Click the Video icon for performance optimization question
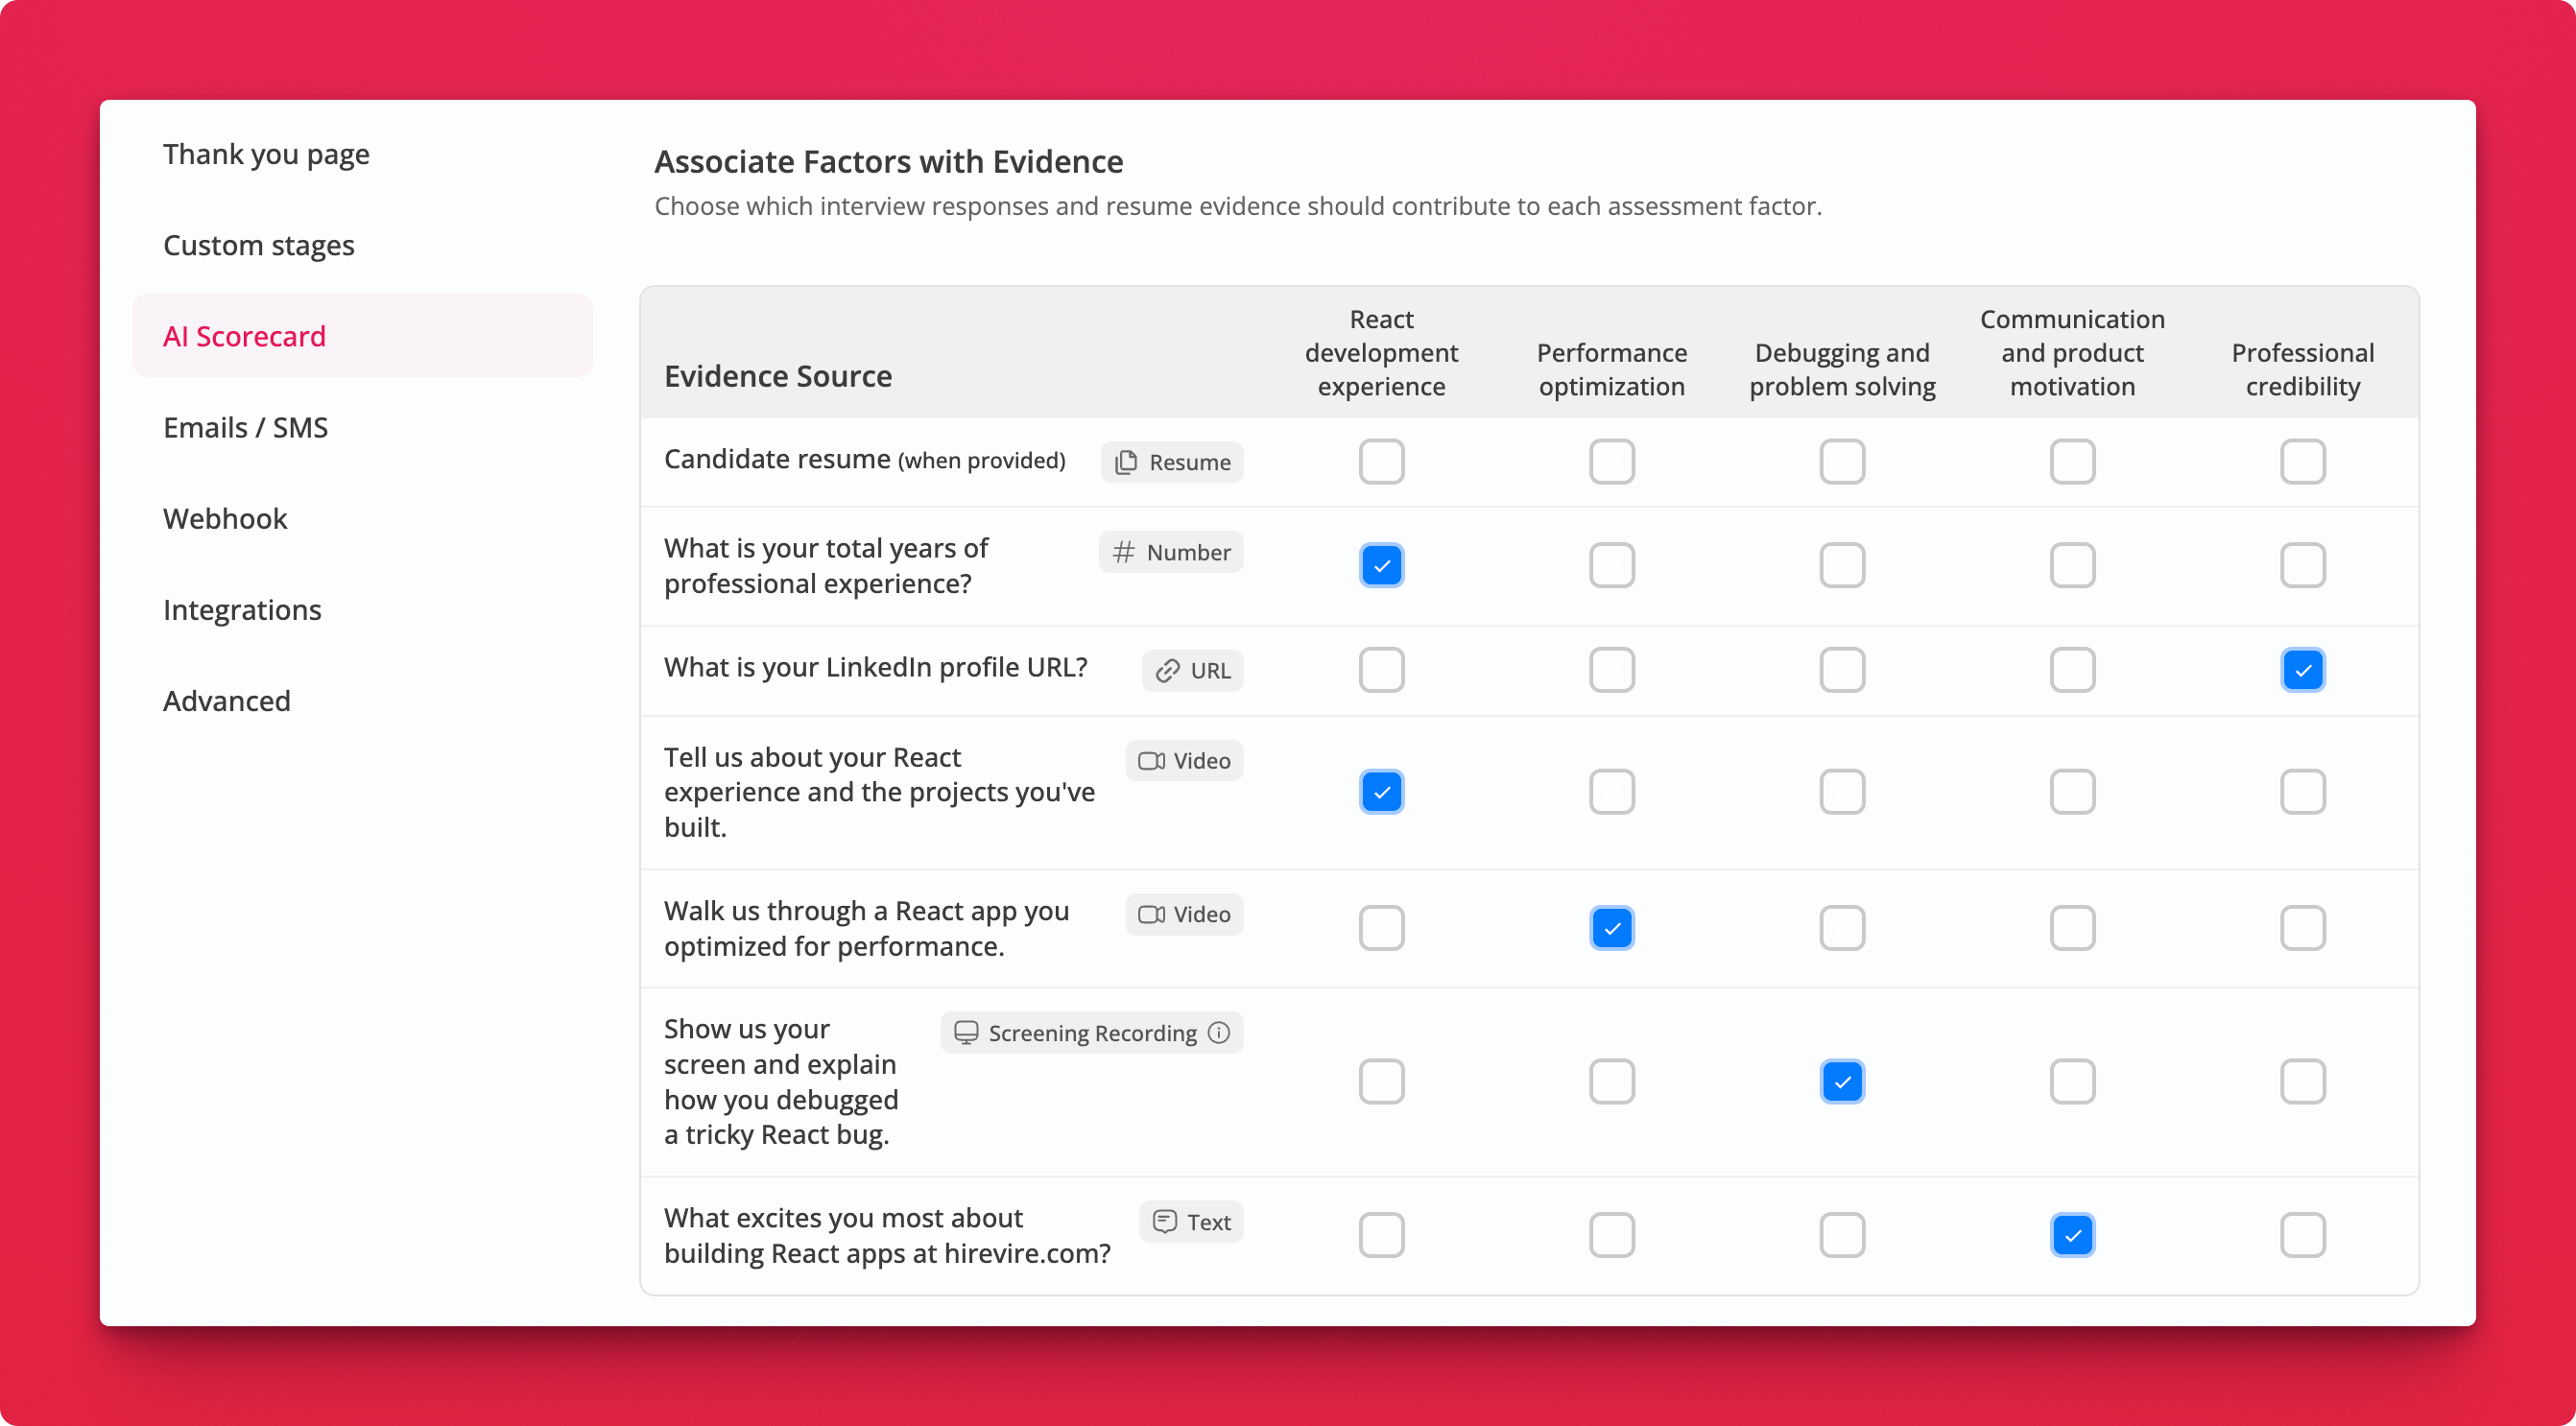2576x1426 pixels. coord(1151,915)
